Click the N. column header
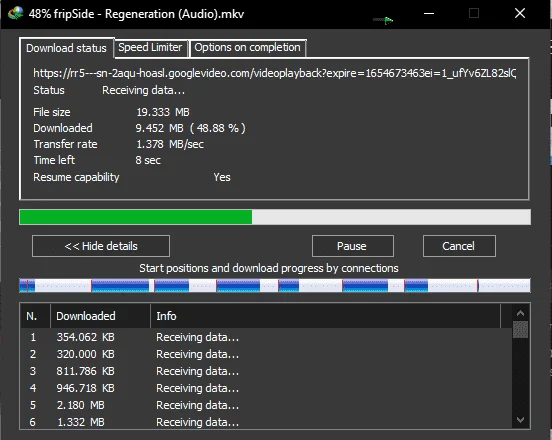 pos(35,316)
